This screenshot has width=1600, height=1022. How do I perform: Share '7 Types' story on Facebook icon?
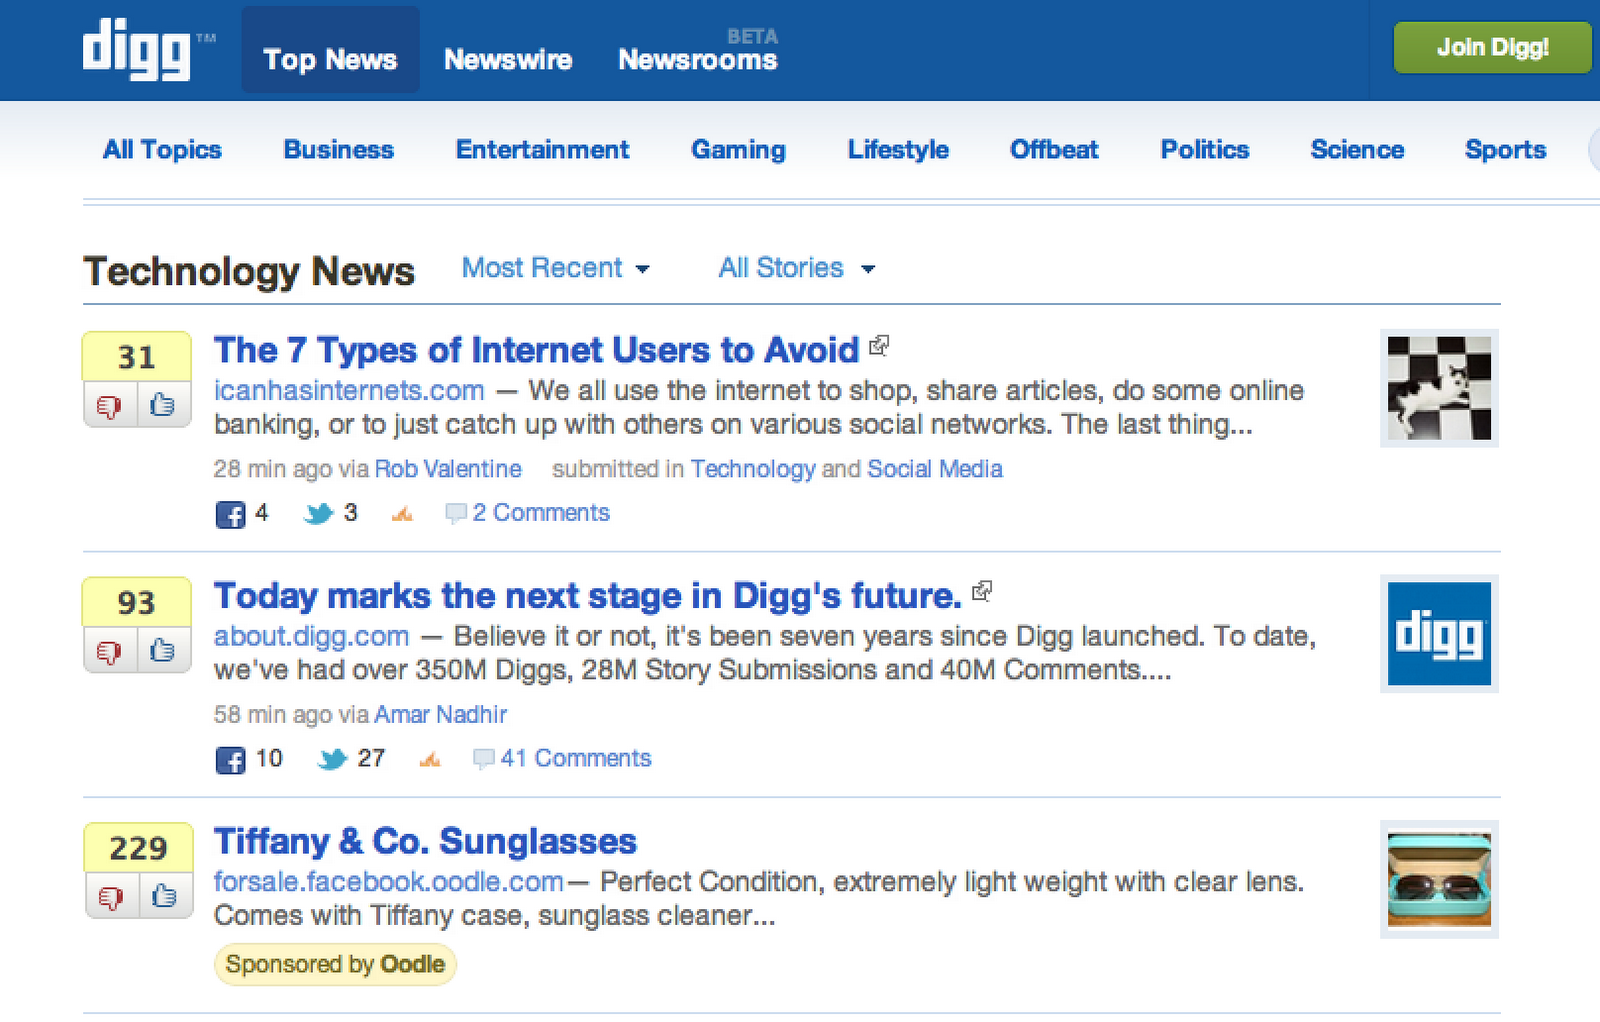[x=230, y=514]
